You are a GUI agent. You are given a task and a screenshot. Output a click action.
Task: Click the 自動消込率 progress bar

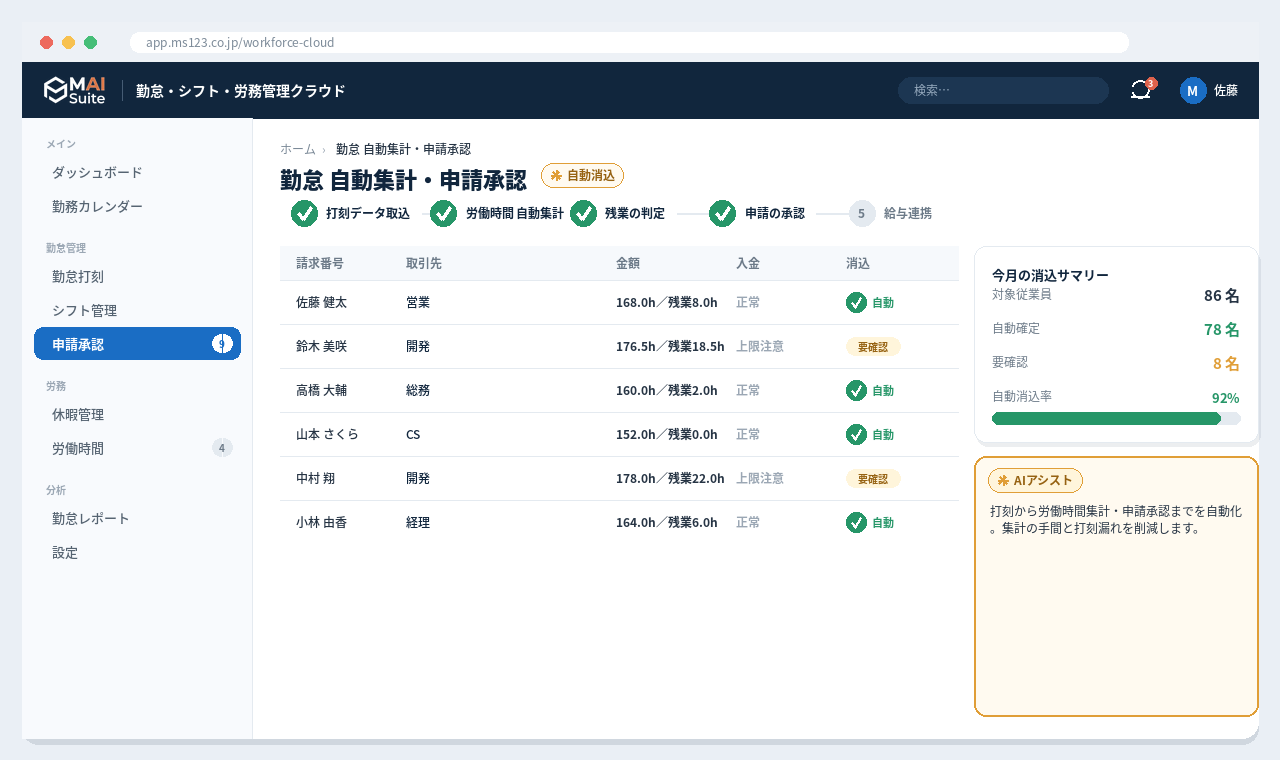coord(1116,418)
